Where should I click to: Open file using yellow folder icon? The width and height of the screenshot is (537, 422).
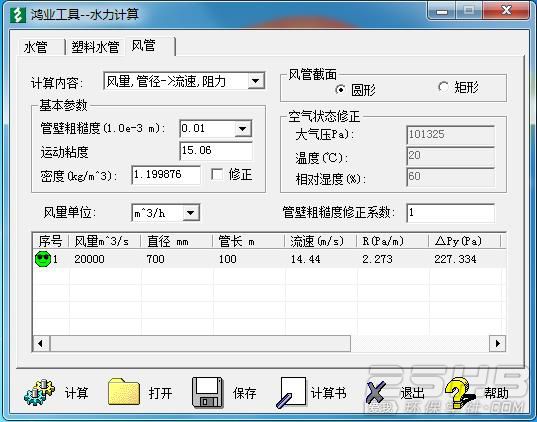pyautogui.click(x=124, y=392)
